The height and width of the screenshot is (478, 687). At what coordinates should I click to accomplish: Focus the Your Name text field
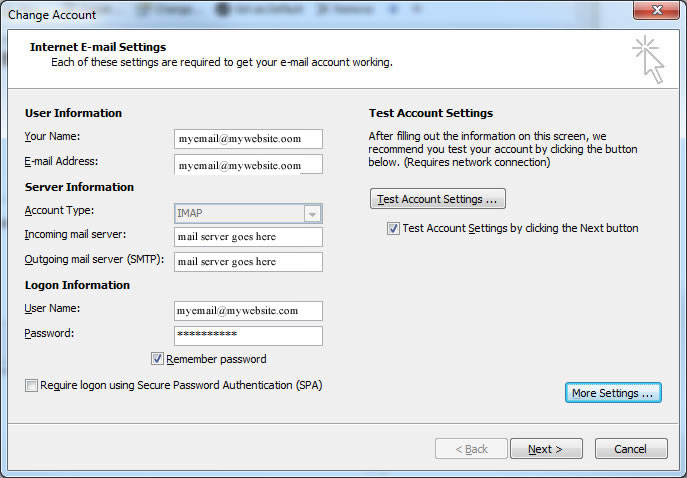248,139
